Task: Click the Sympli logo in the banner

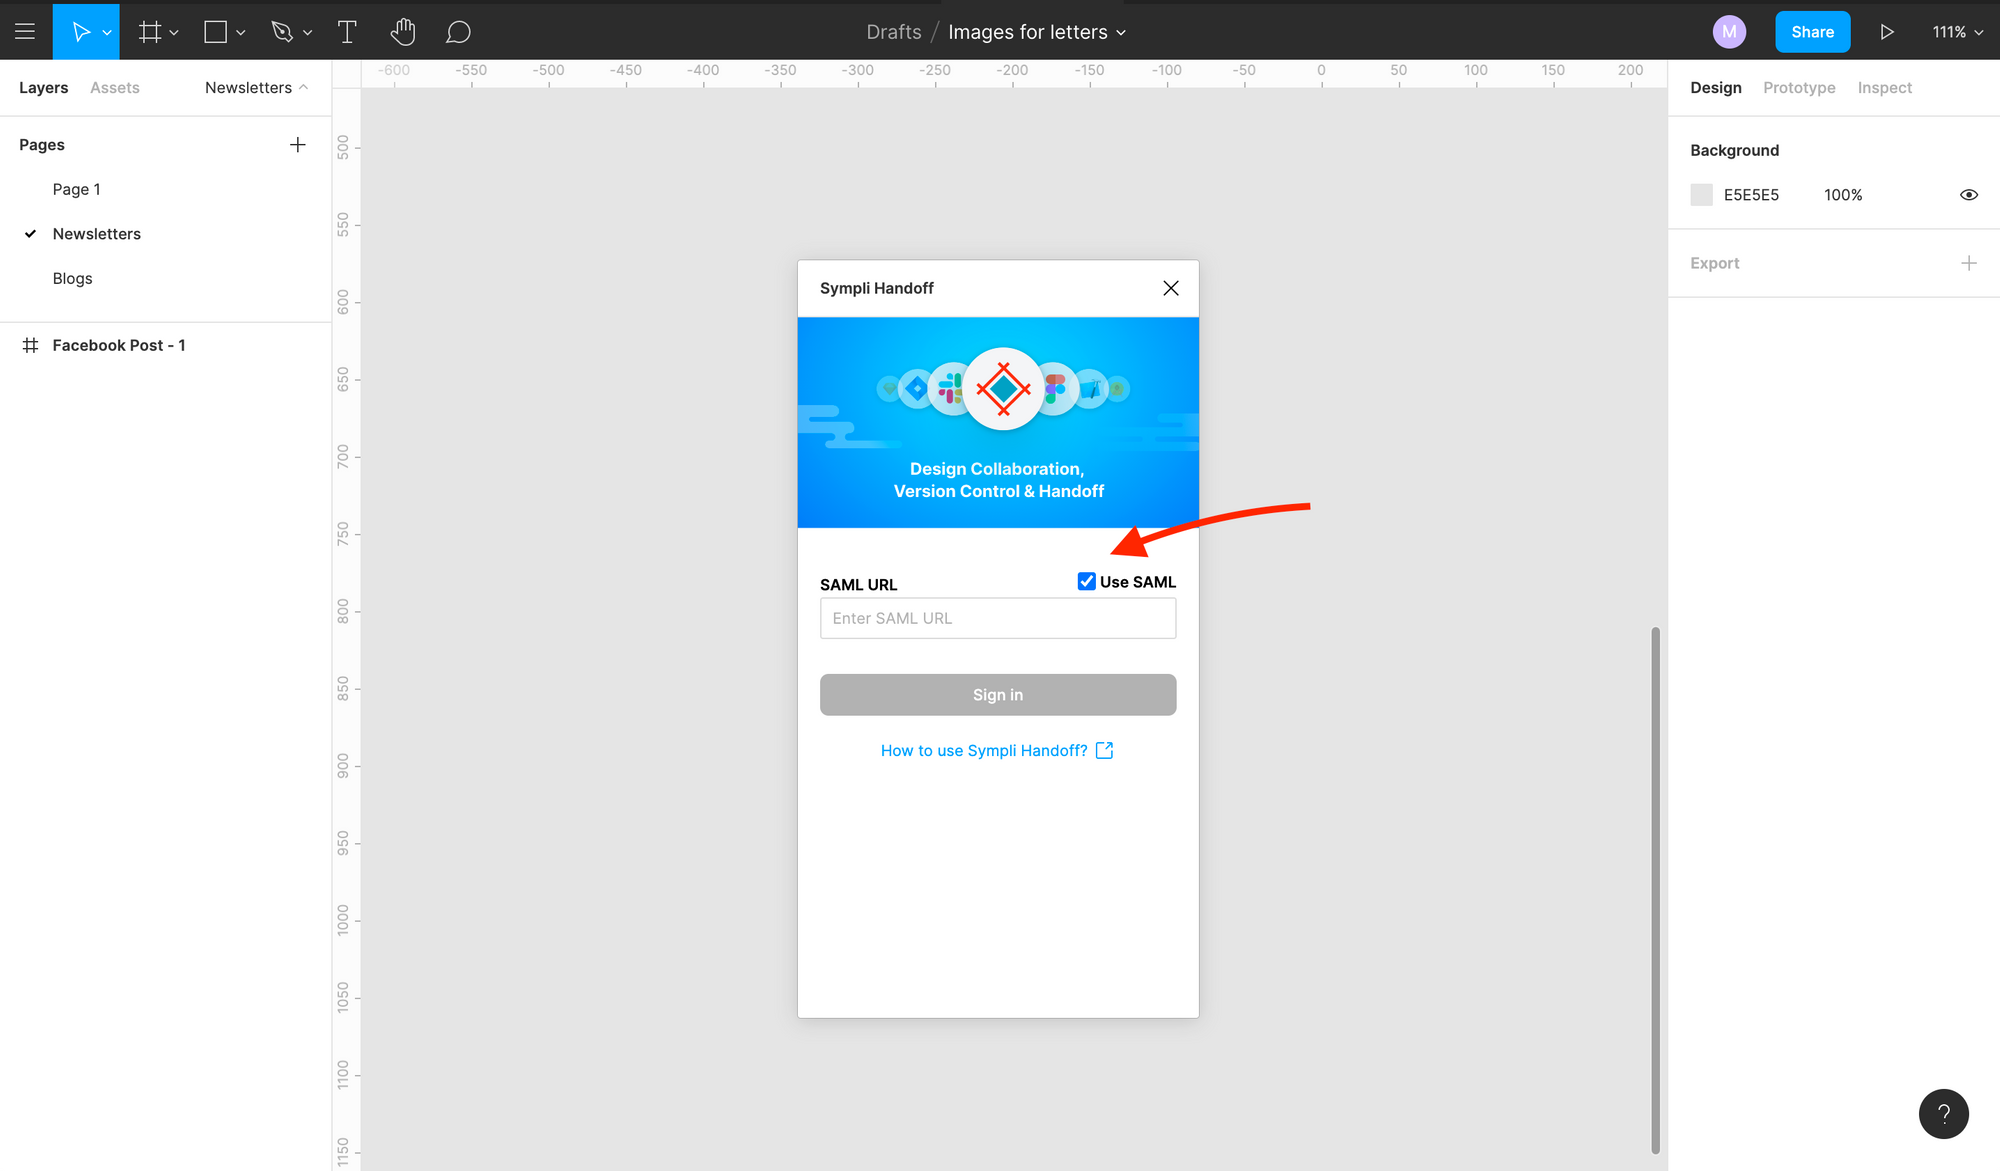Action: [x=1003, y=389]
